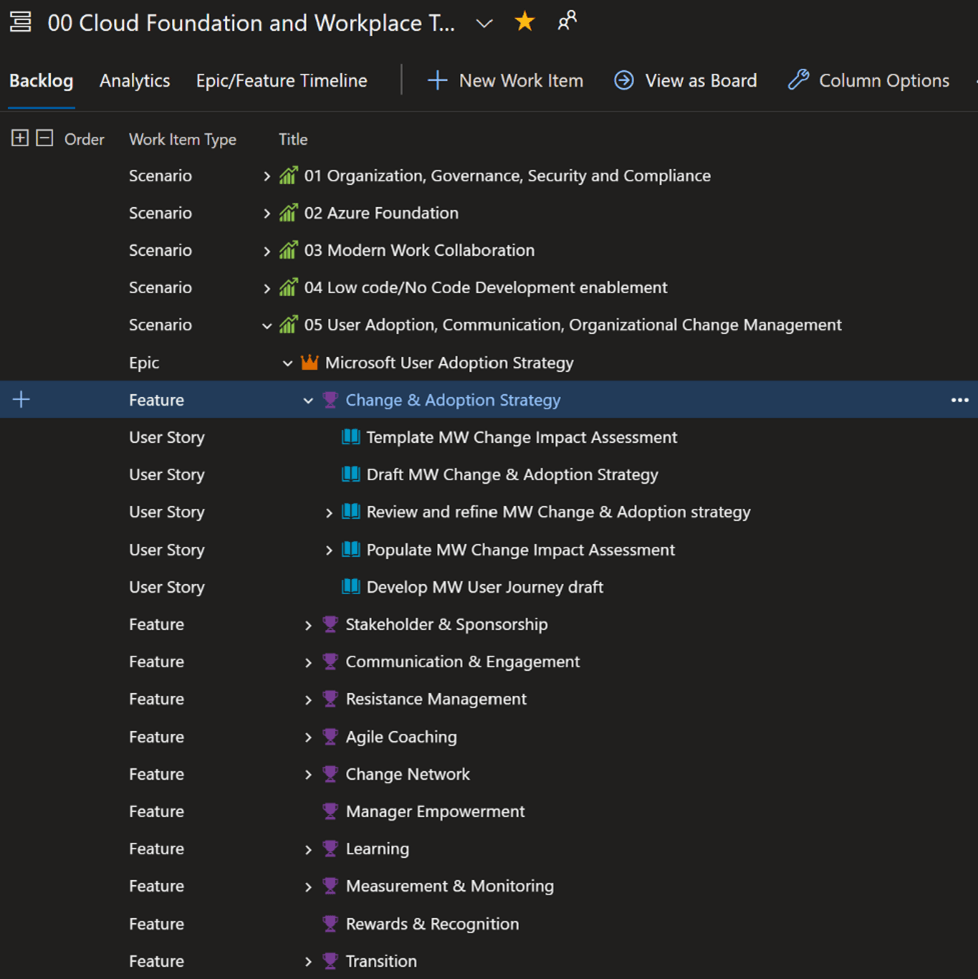Click the backlog levels icon at top left
The width and height of the screenshot is (978, 979).
coord(19,20)
